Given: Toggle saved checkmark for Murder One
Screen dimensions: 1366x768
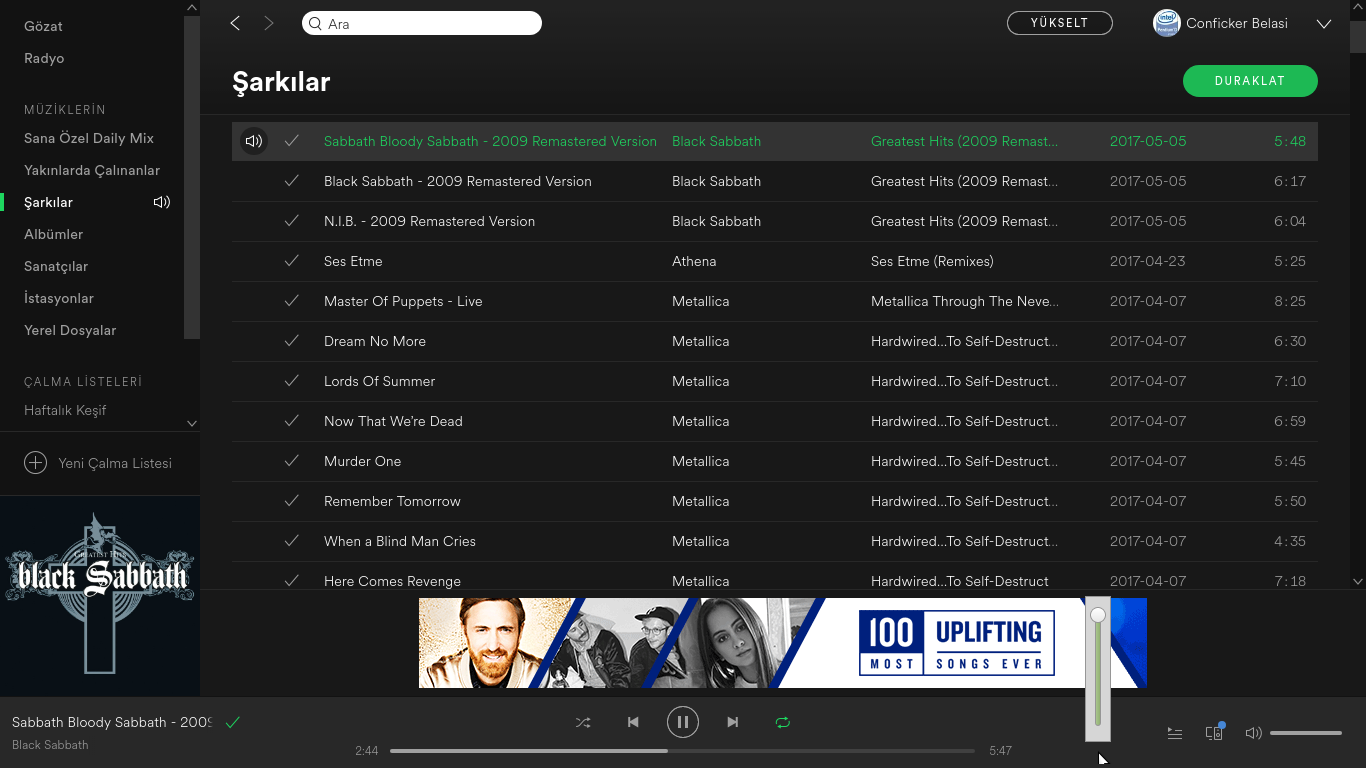Looking at the screenshot, I should 292,461.
